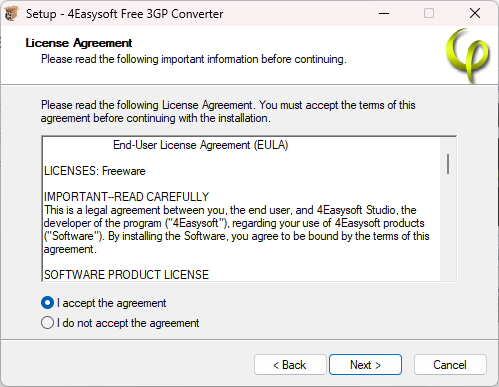Click the greyed-out maximize window icon
This screenshot has width=499, height=387.
click(429, 14)
